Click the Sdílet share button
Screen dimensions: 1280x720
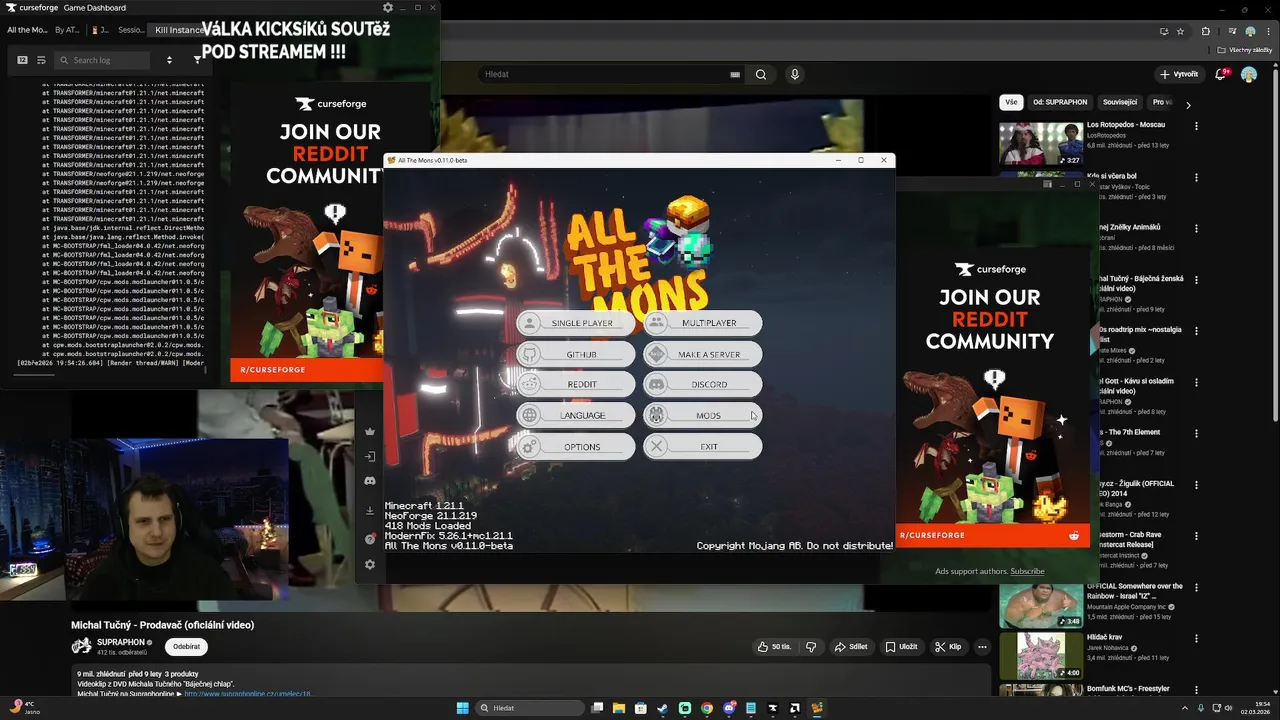point(851,647)
